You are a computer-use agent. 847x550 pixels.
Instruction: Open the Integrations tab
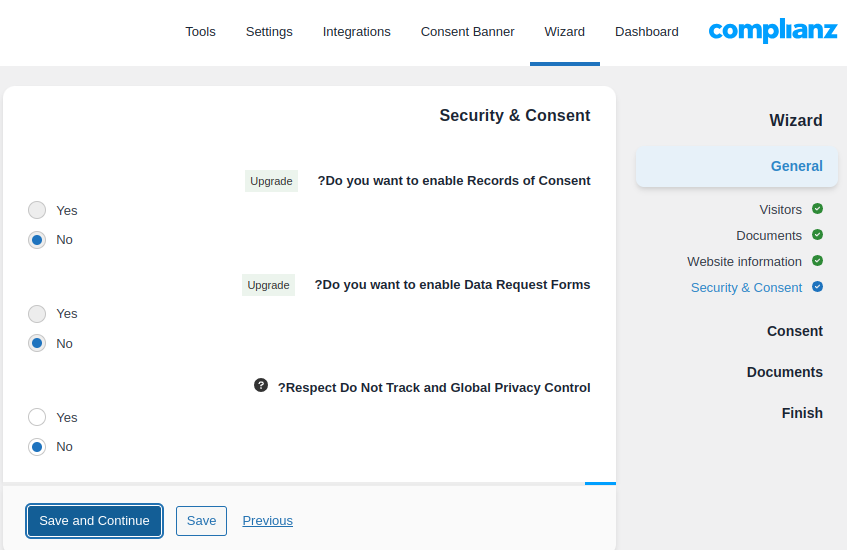point(356,32)
